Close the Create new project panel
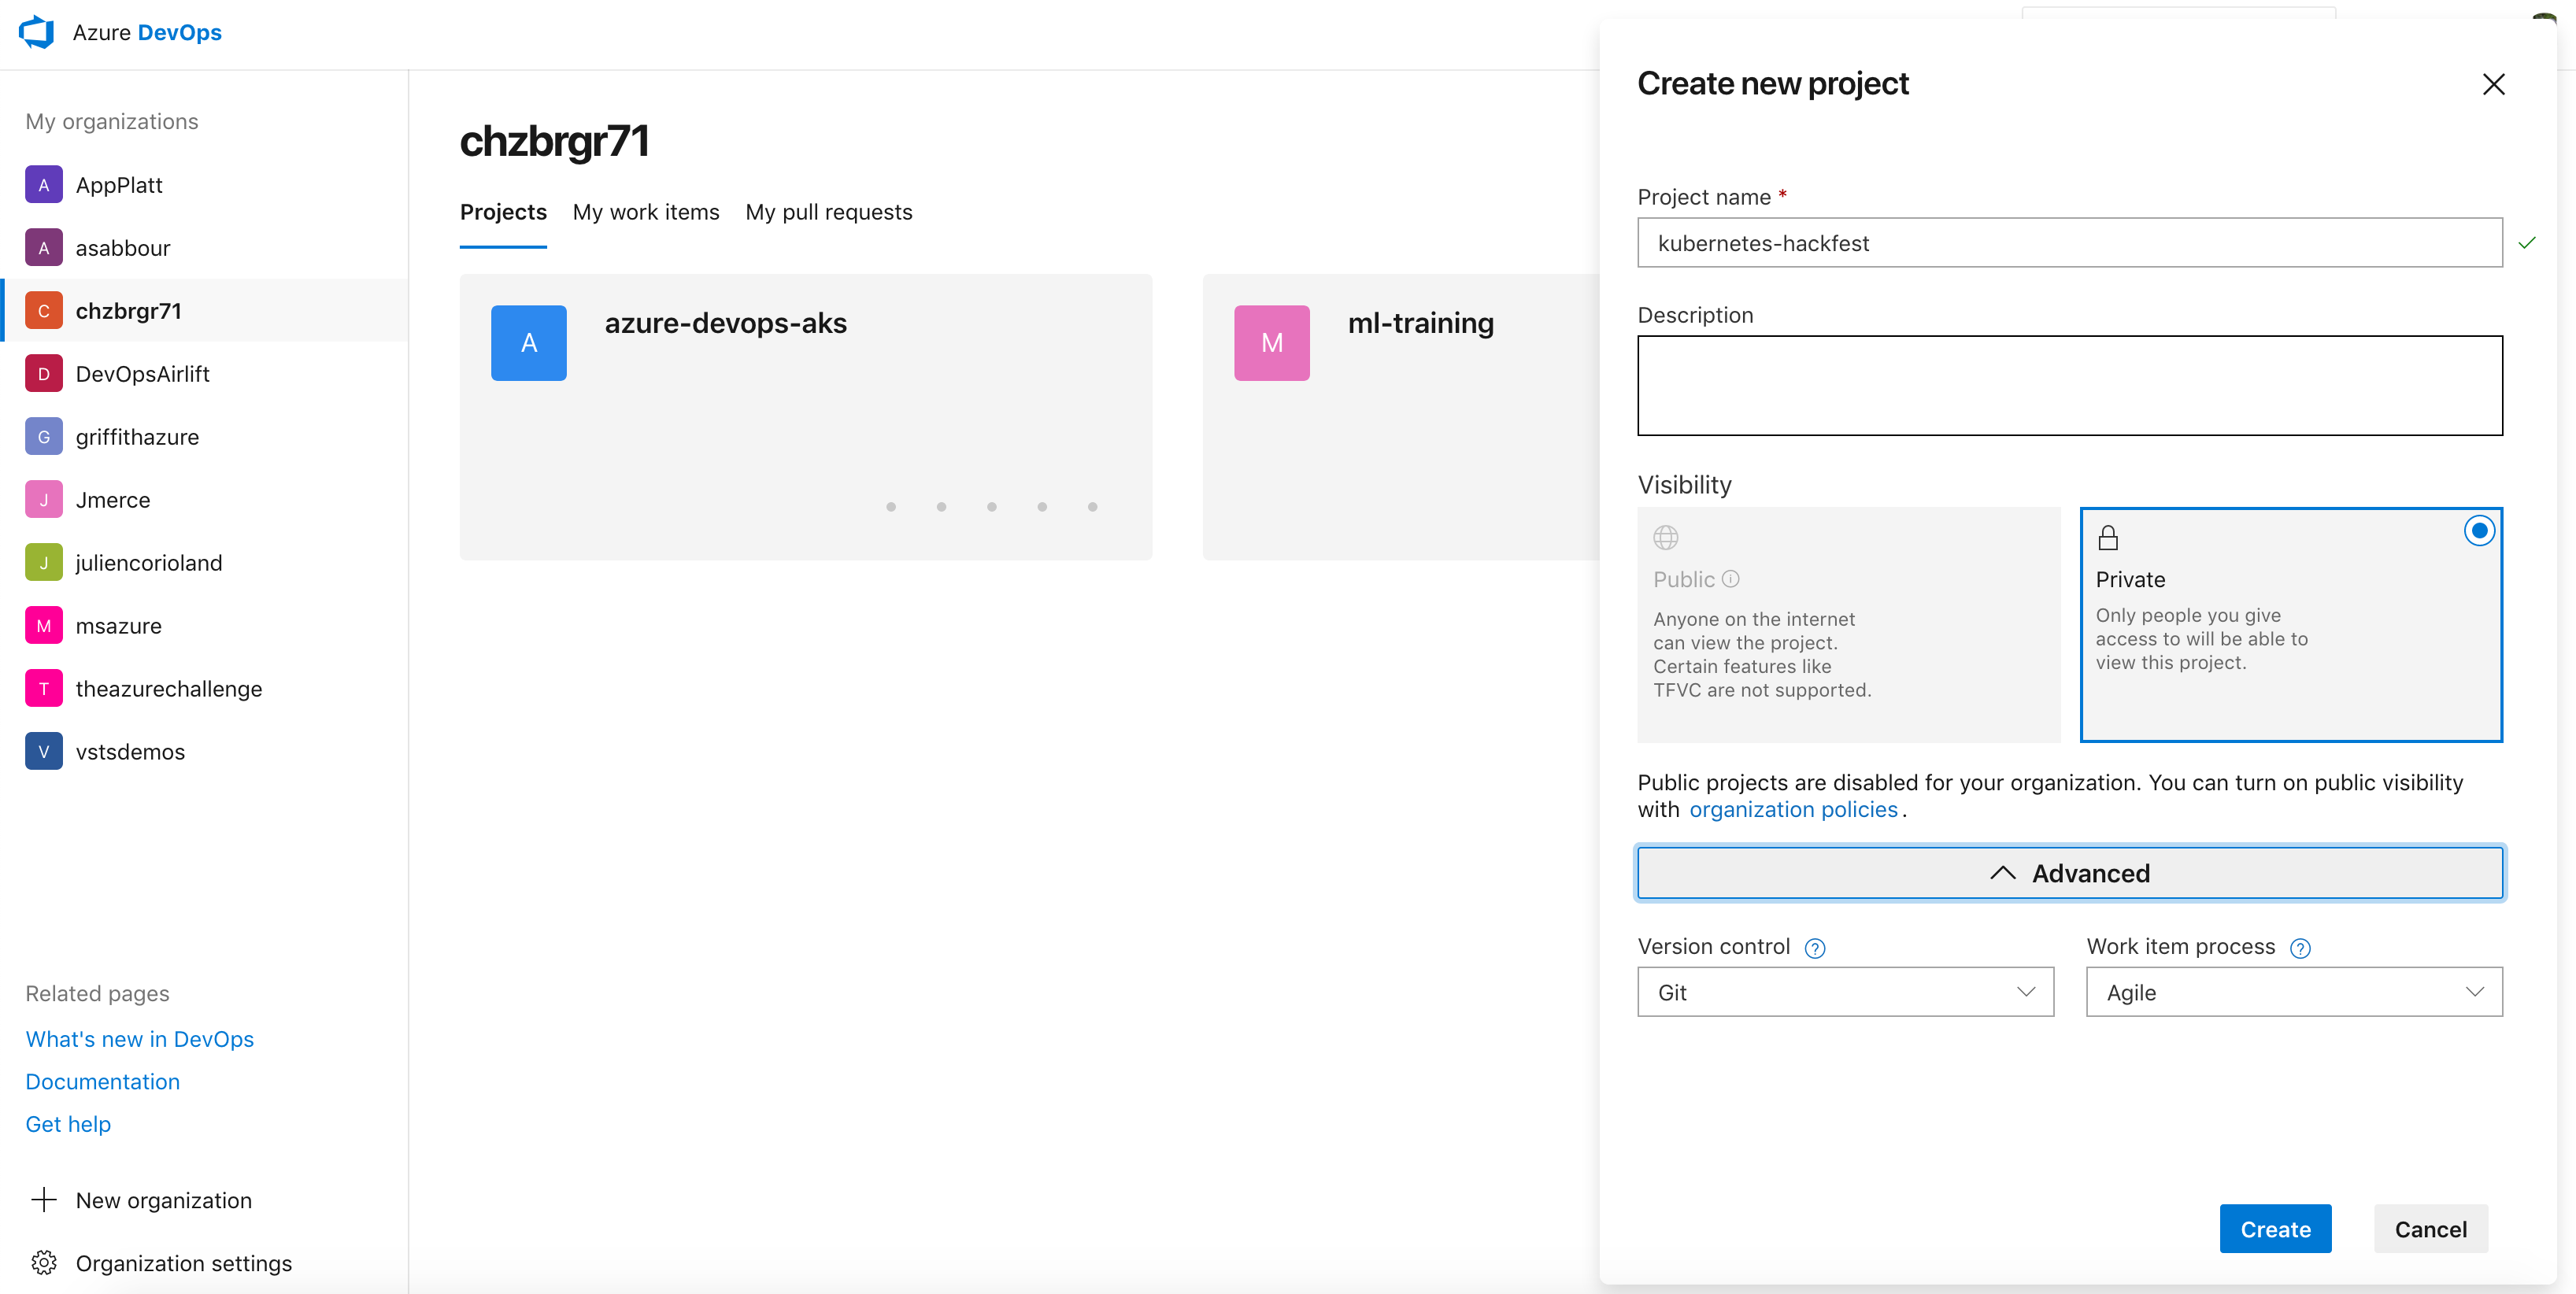This screenshot has height=1294, width=2576. pos(2494,84)
